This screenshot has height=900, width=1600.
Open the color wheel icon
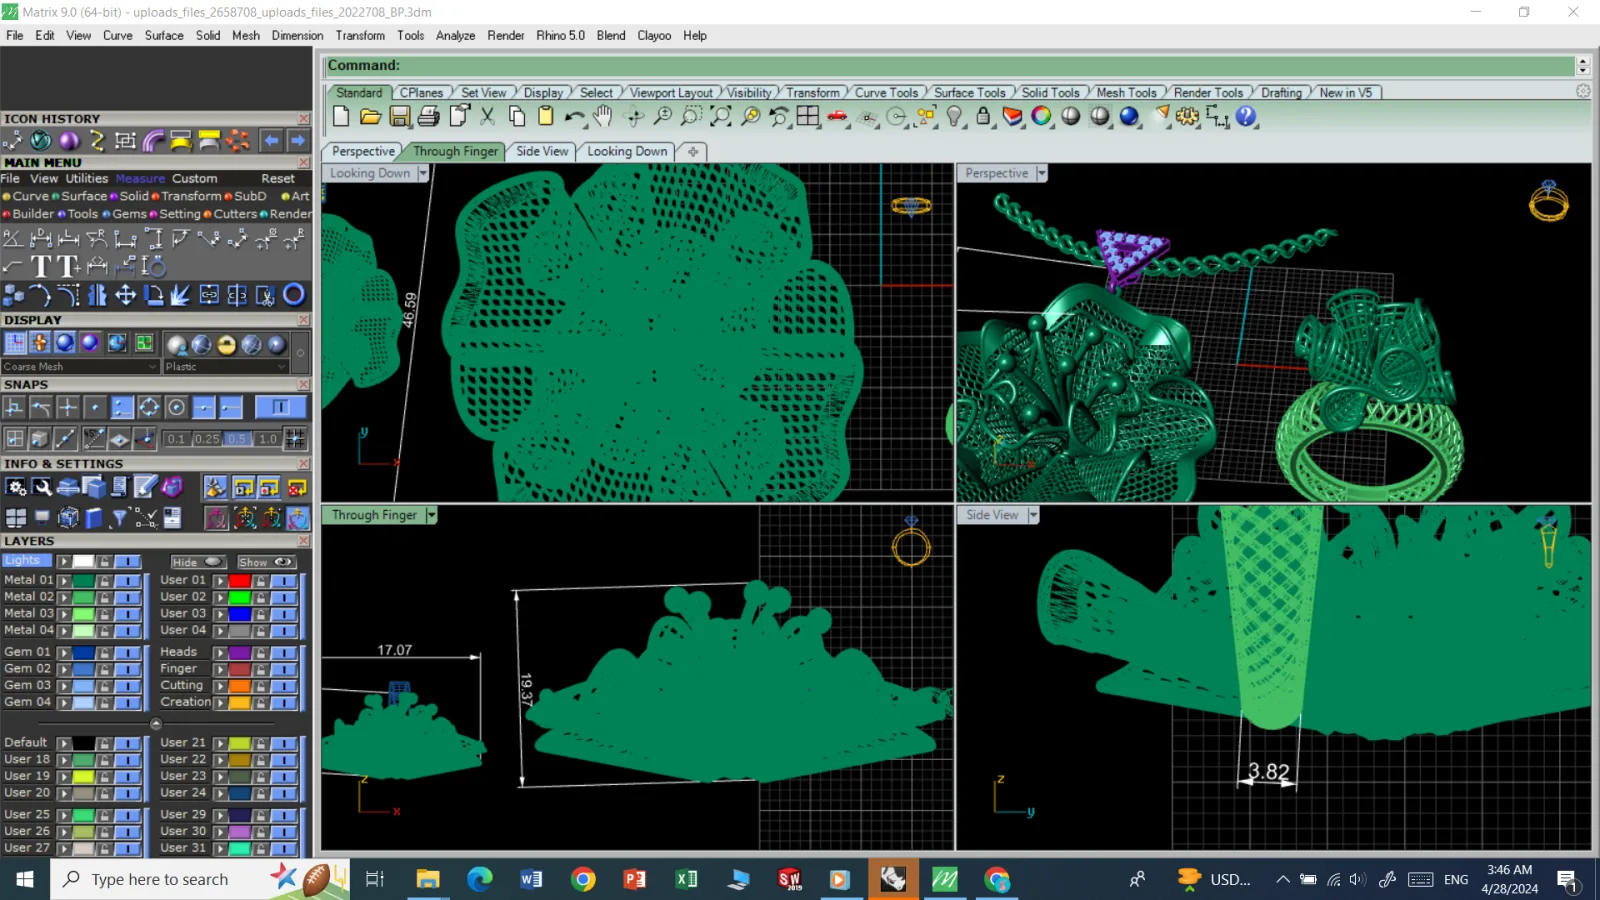pos(1042,117)
